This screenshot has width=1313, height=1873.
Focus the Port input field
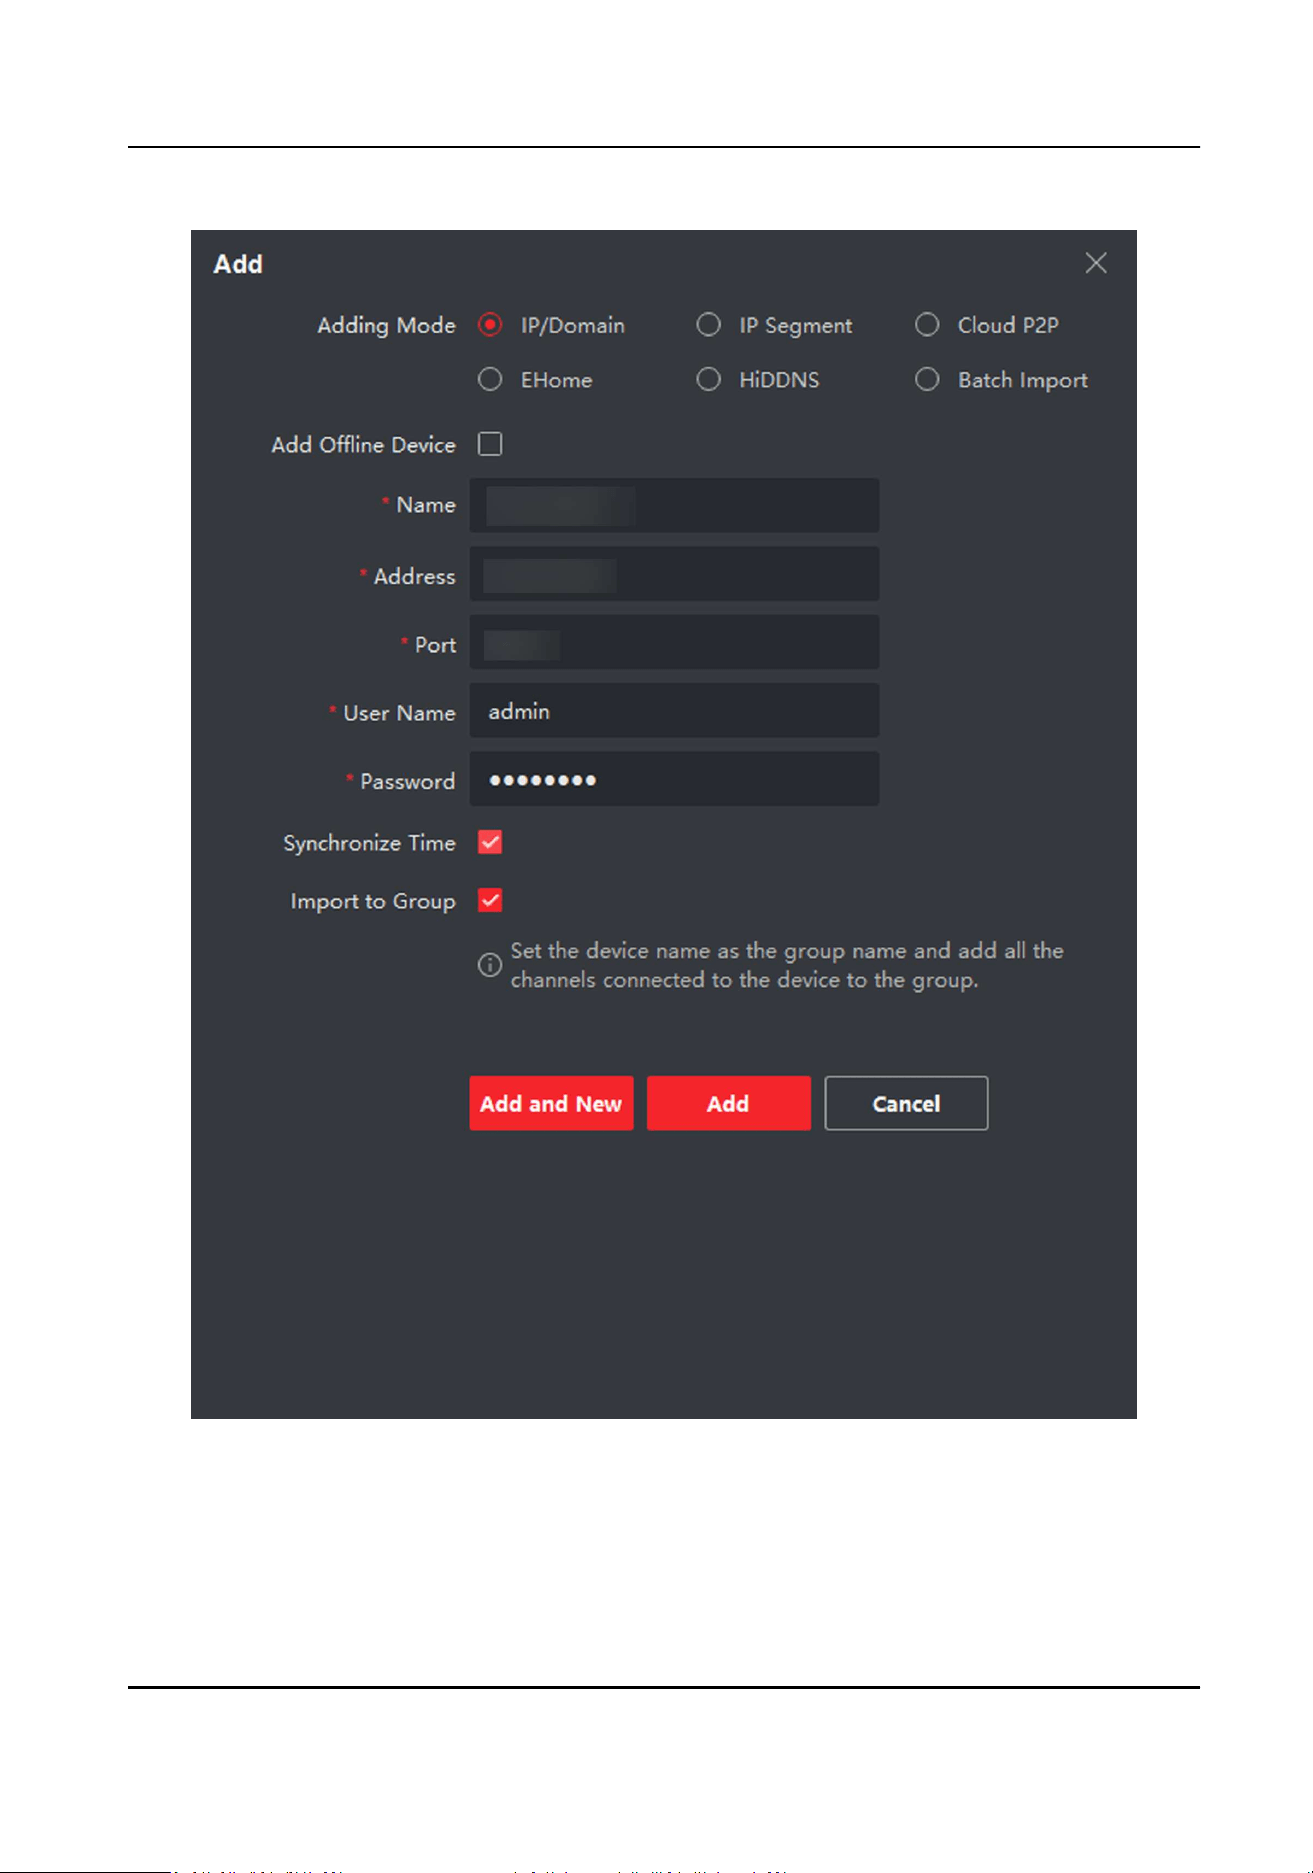point(674,642)
